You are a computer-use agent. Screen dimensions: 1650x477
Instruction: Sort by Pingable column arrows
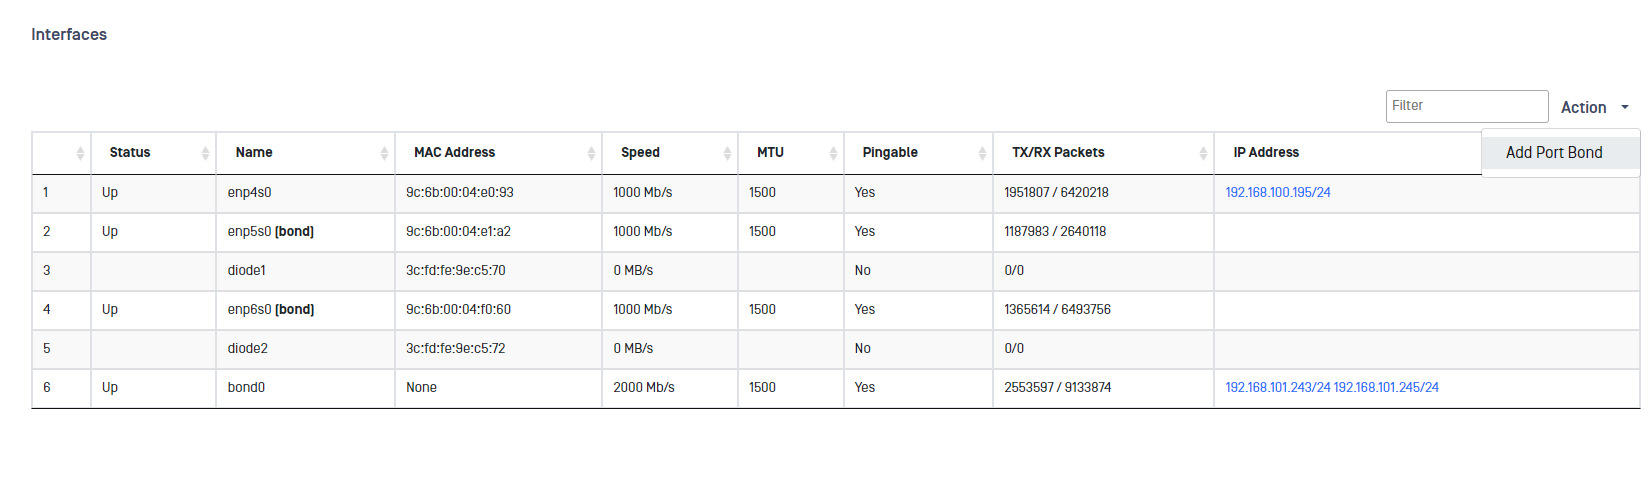pyautogui.click(x=982, y=153)
